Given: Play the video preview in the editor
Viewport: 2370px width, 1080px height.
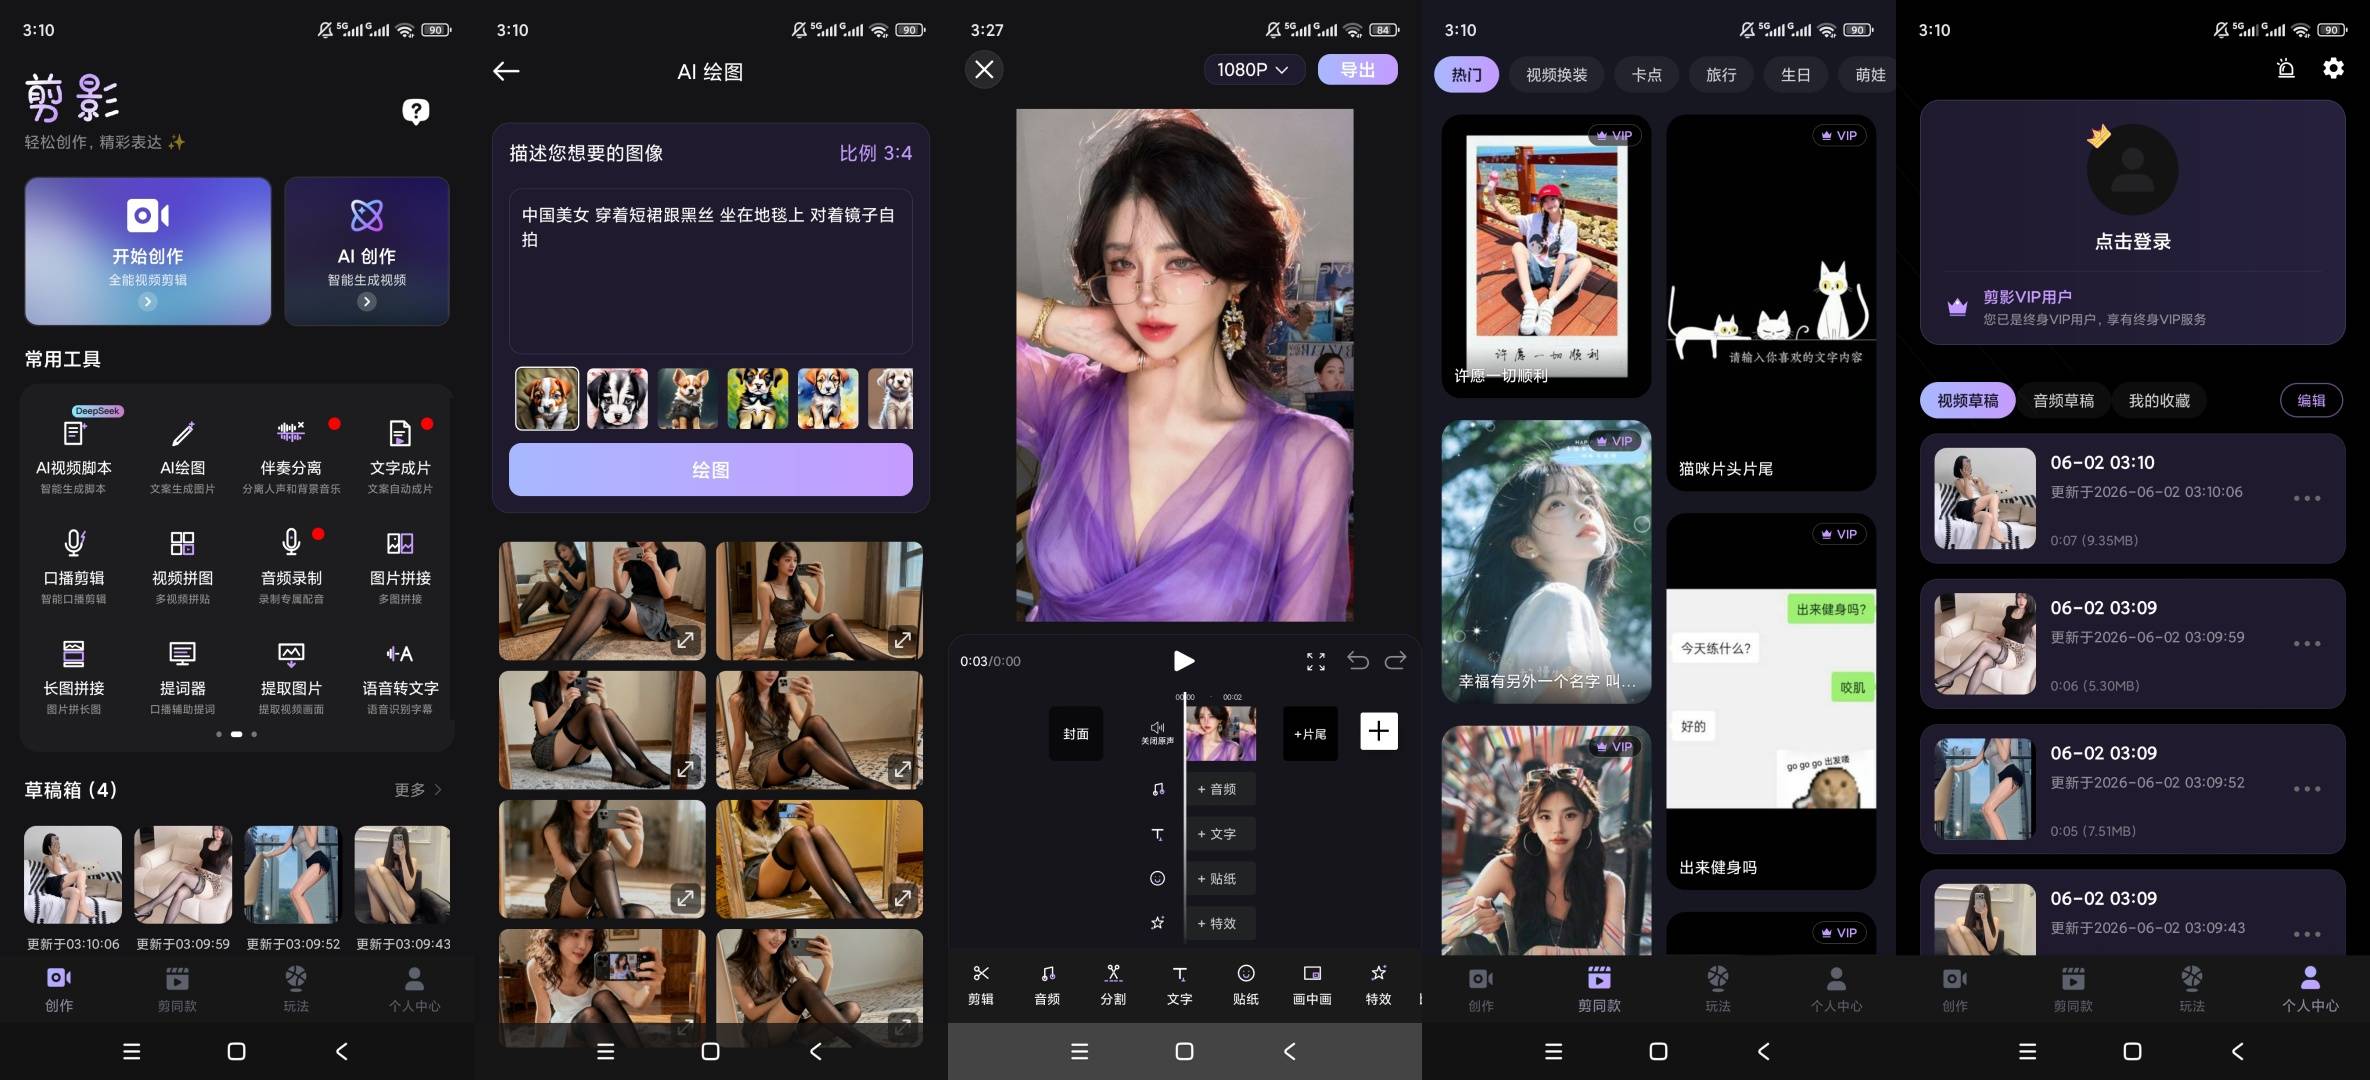Looking at the screenshot, I should point(1184,661).
